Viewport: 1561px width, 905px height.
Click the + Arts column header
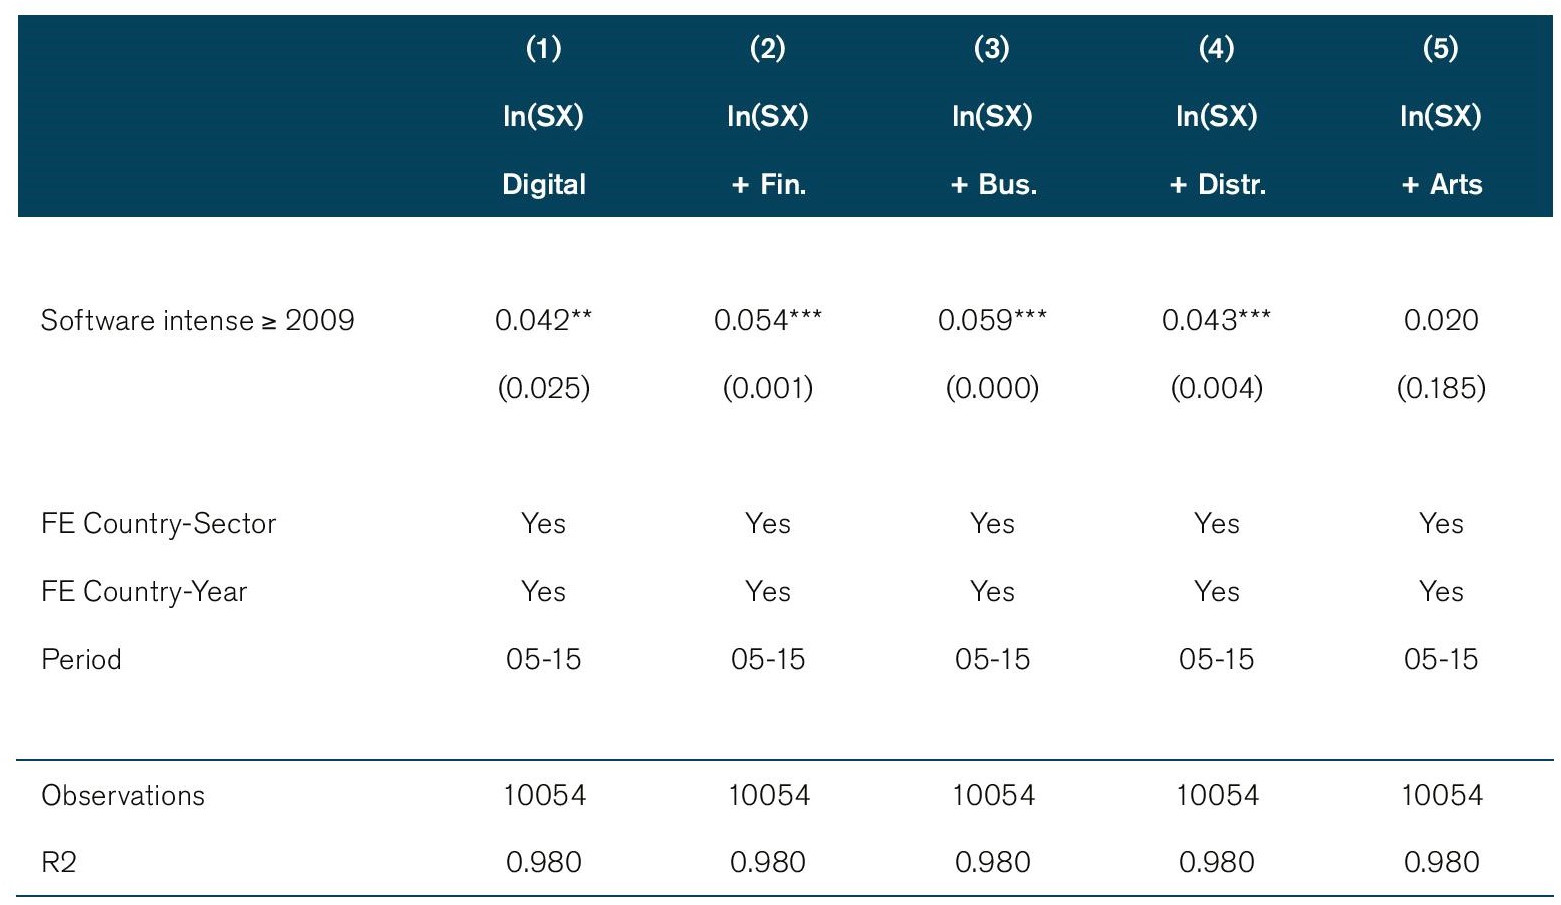[x=1440, y=184]
